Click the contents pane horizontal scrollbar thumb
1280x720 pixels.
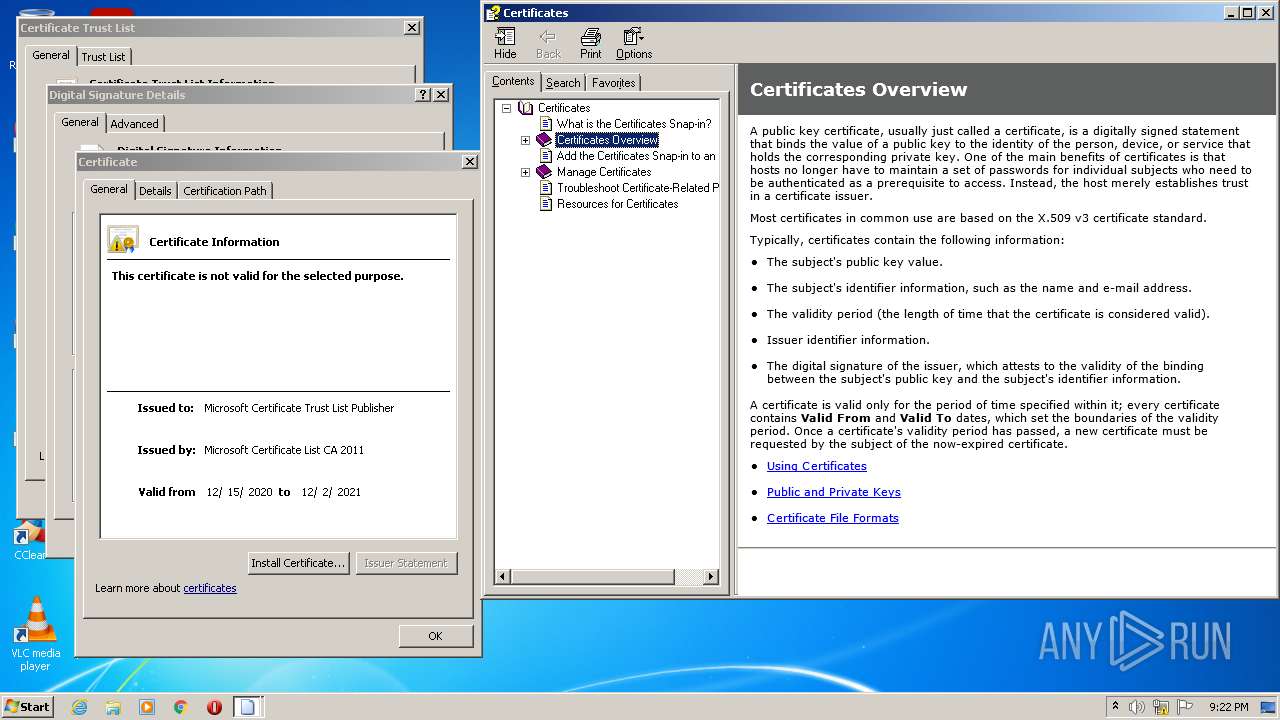pos(592,577)
